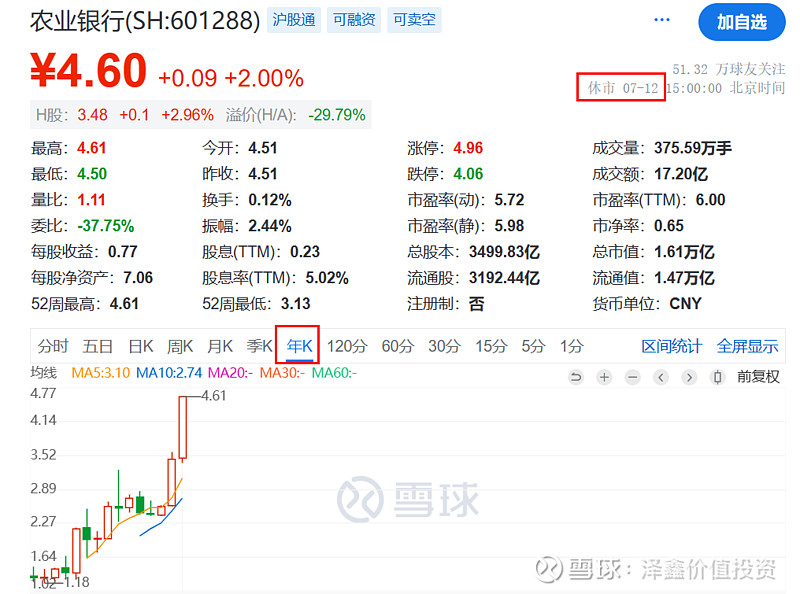Click the 51.32 万球友关注 followers text
Image resolution: width=800 pixels, height=594 pixels.
point(729,69)
